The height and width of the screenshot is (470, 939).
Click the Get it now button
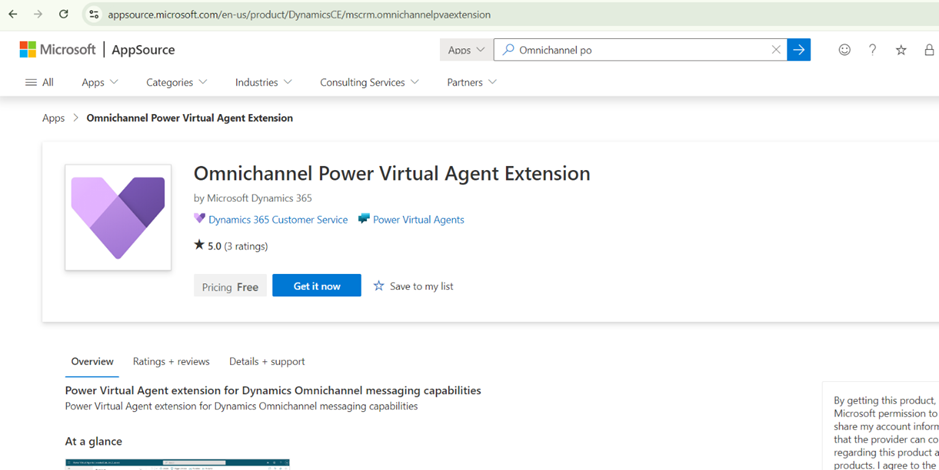pos(316,286)
